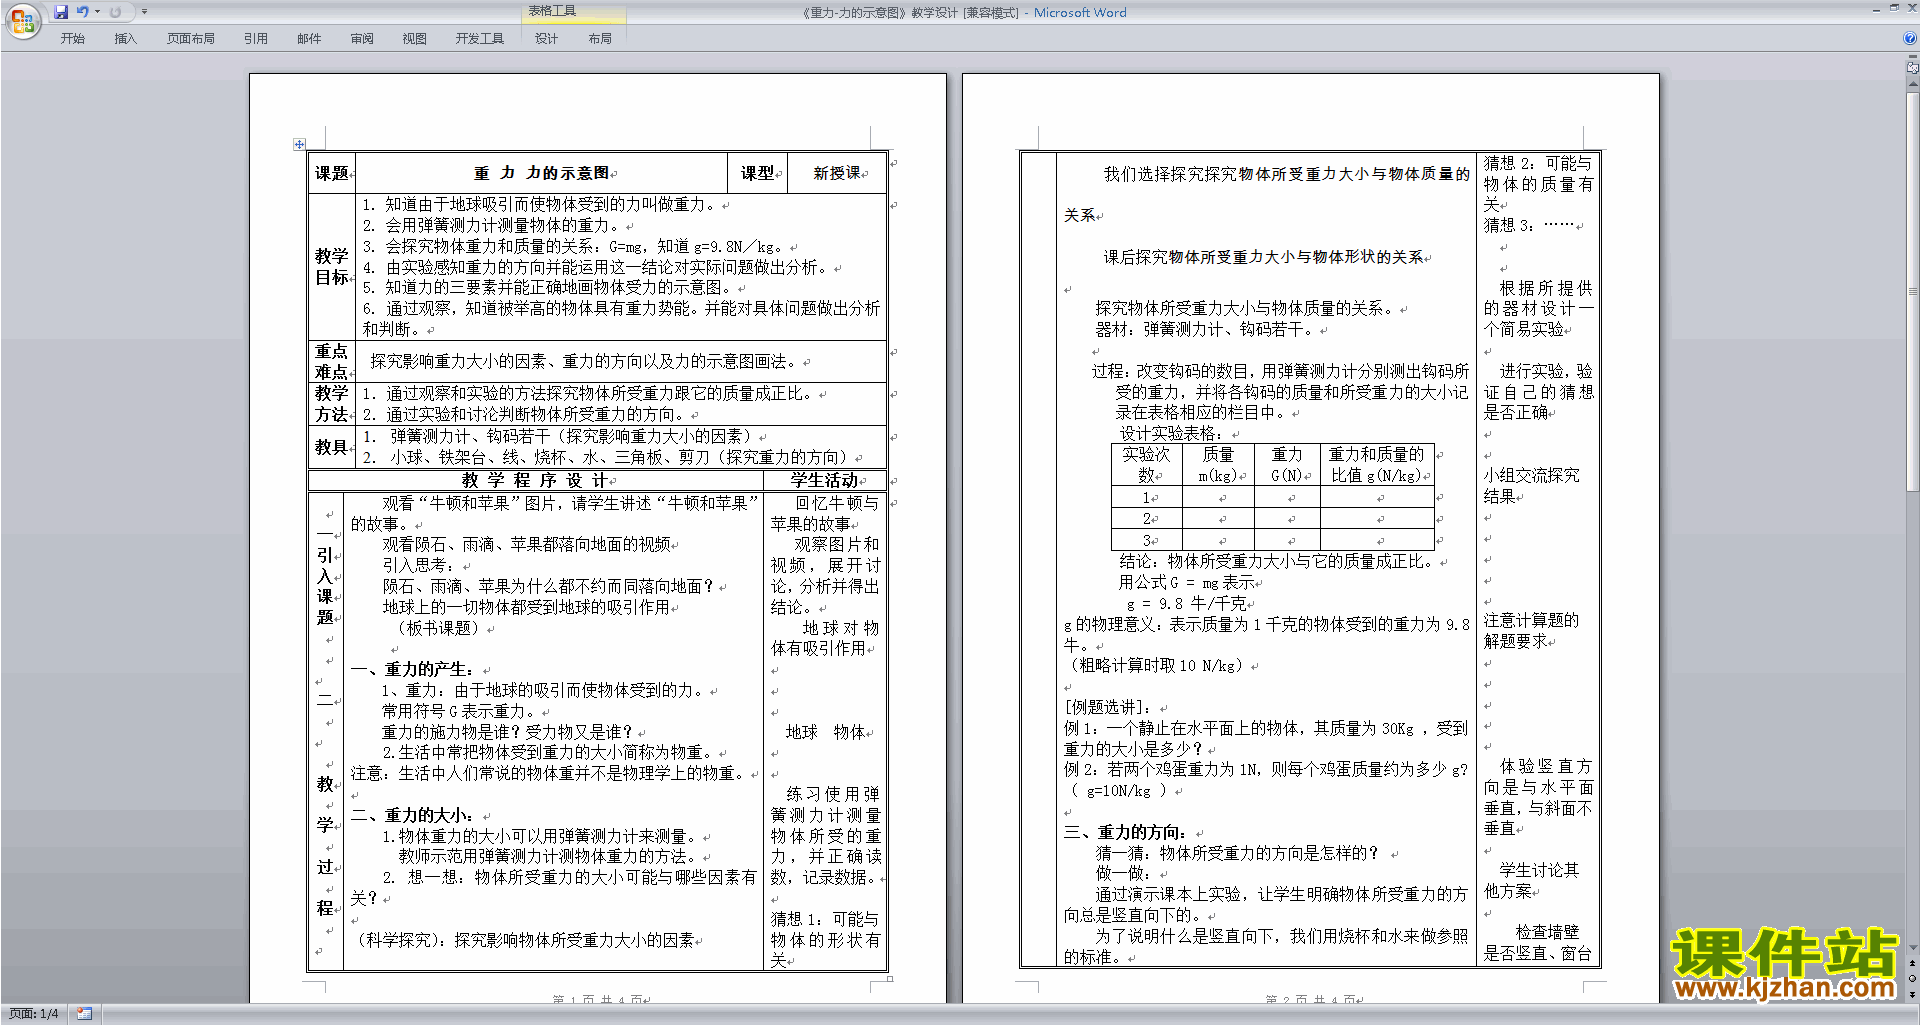Click the 教学目标 row label
This screenshot has width=1920, height=1025.
[332, 267]
